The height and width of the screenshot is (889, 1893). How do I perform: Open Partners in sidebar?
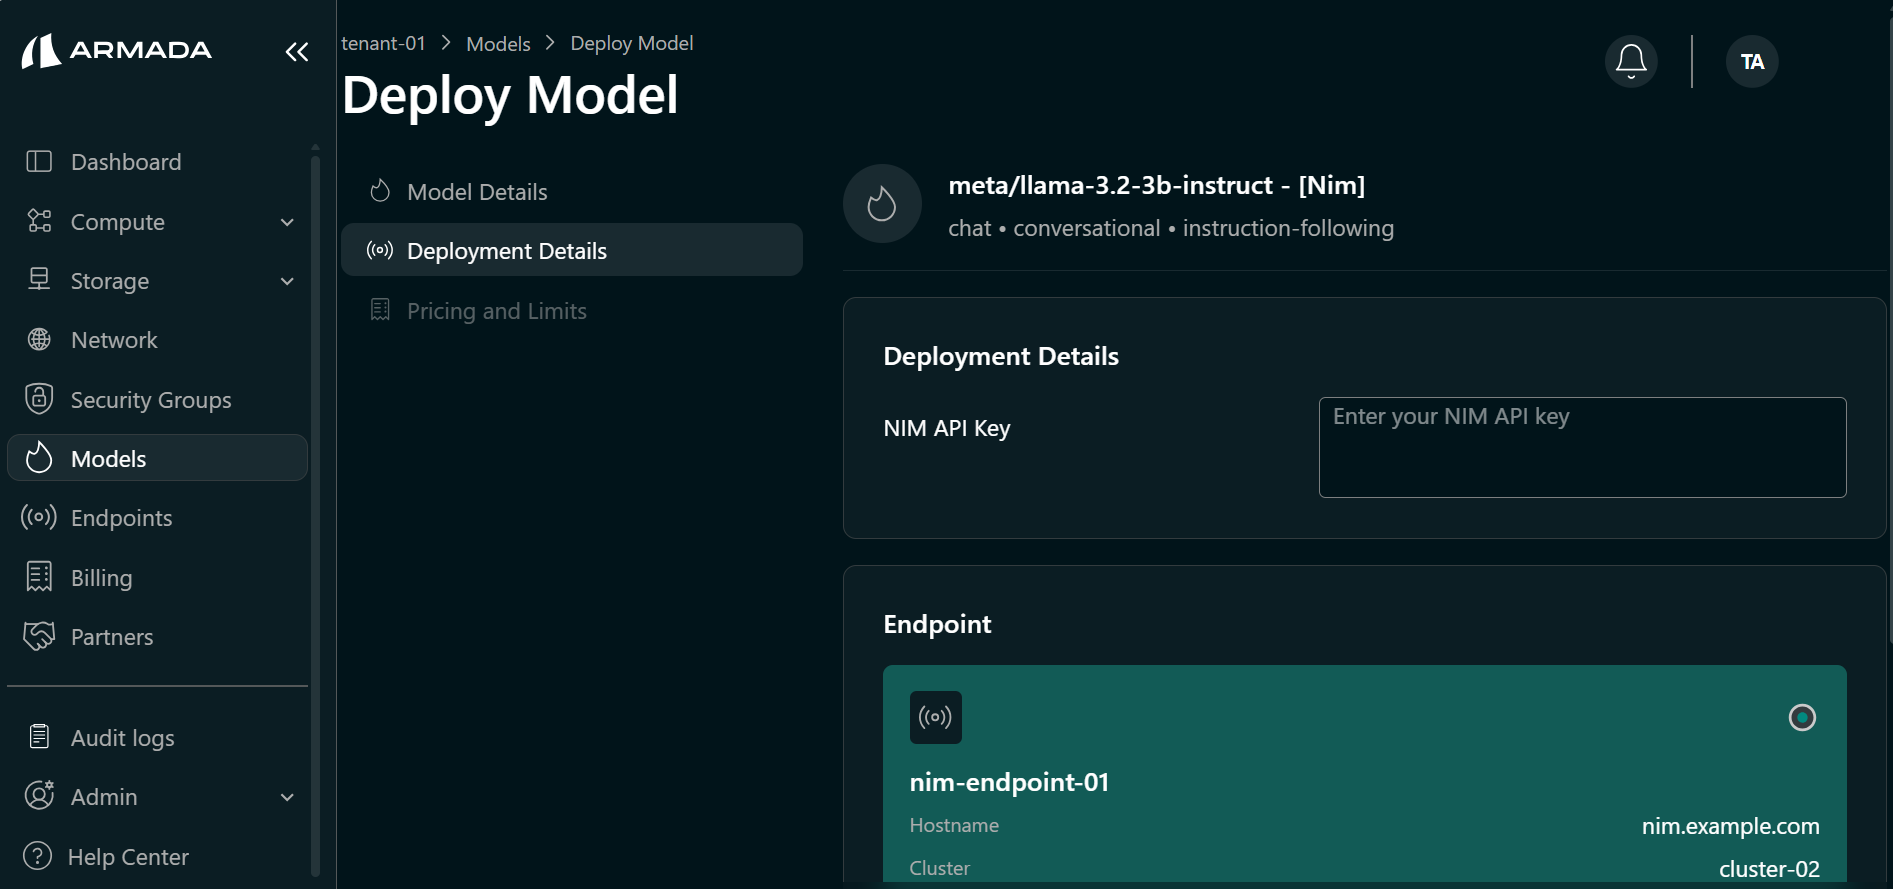click(x=157, y=637)
